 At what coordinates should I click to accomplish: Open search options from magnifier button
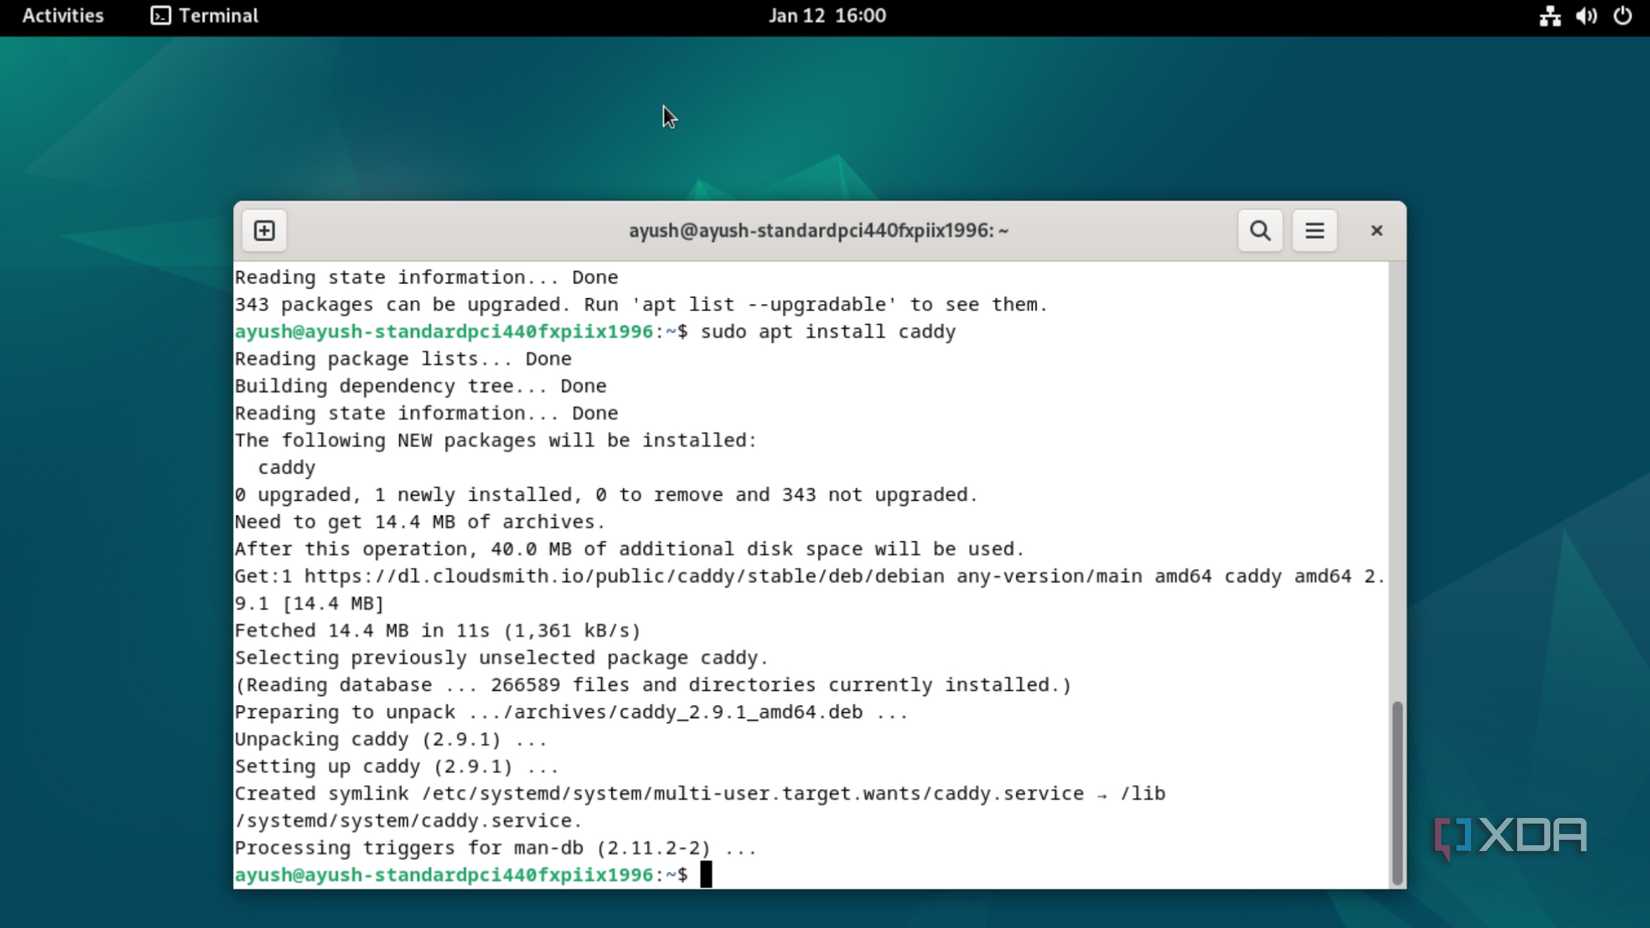coord(1259,230)
